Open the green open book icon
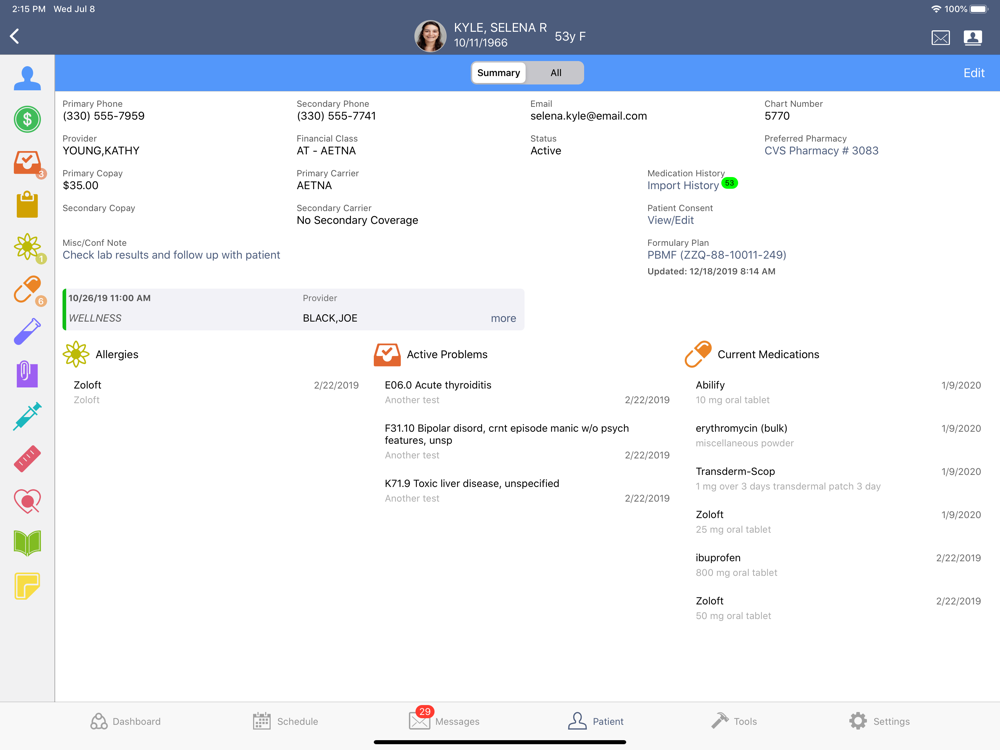This screenshot has height=750, width=1000. pos(27,543)
